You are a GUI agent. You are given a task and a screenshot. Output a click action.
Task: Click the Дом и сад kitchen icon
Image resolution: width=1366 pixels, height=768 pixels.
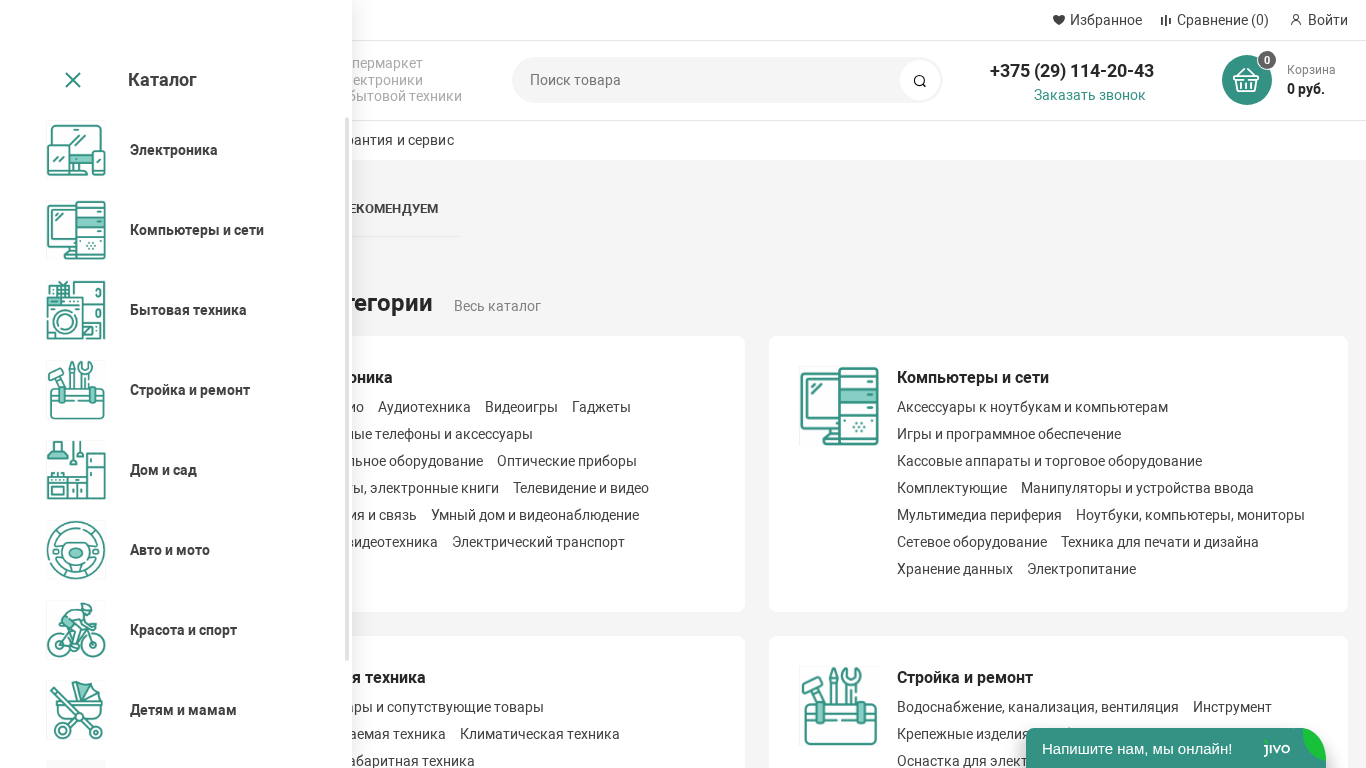[x=76, y=470]
